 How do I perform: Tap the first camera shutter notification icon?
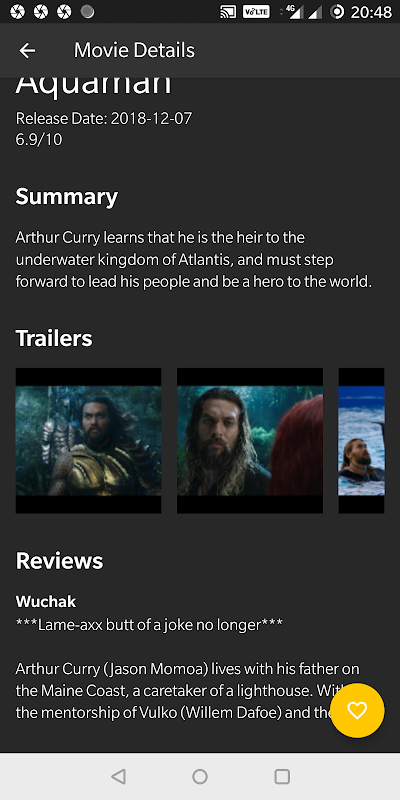pos(17,12)
